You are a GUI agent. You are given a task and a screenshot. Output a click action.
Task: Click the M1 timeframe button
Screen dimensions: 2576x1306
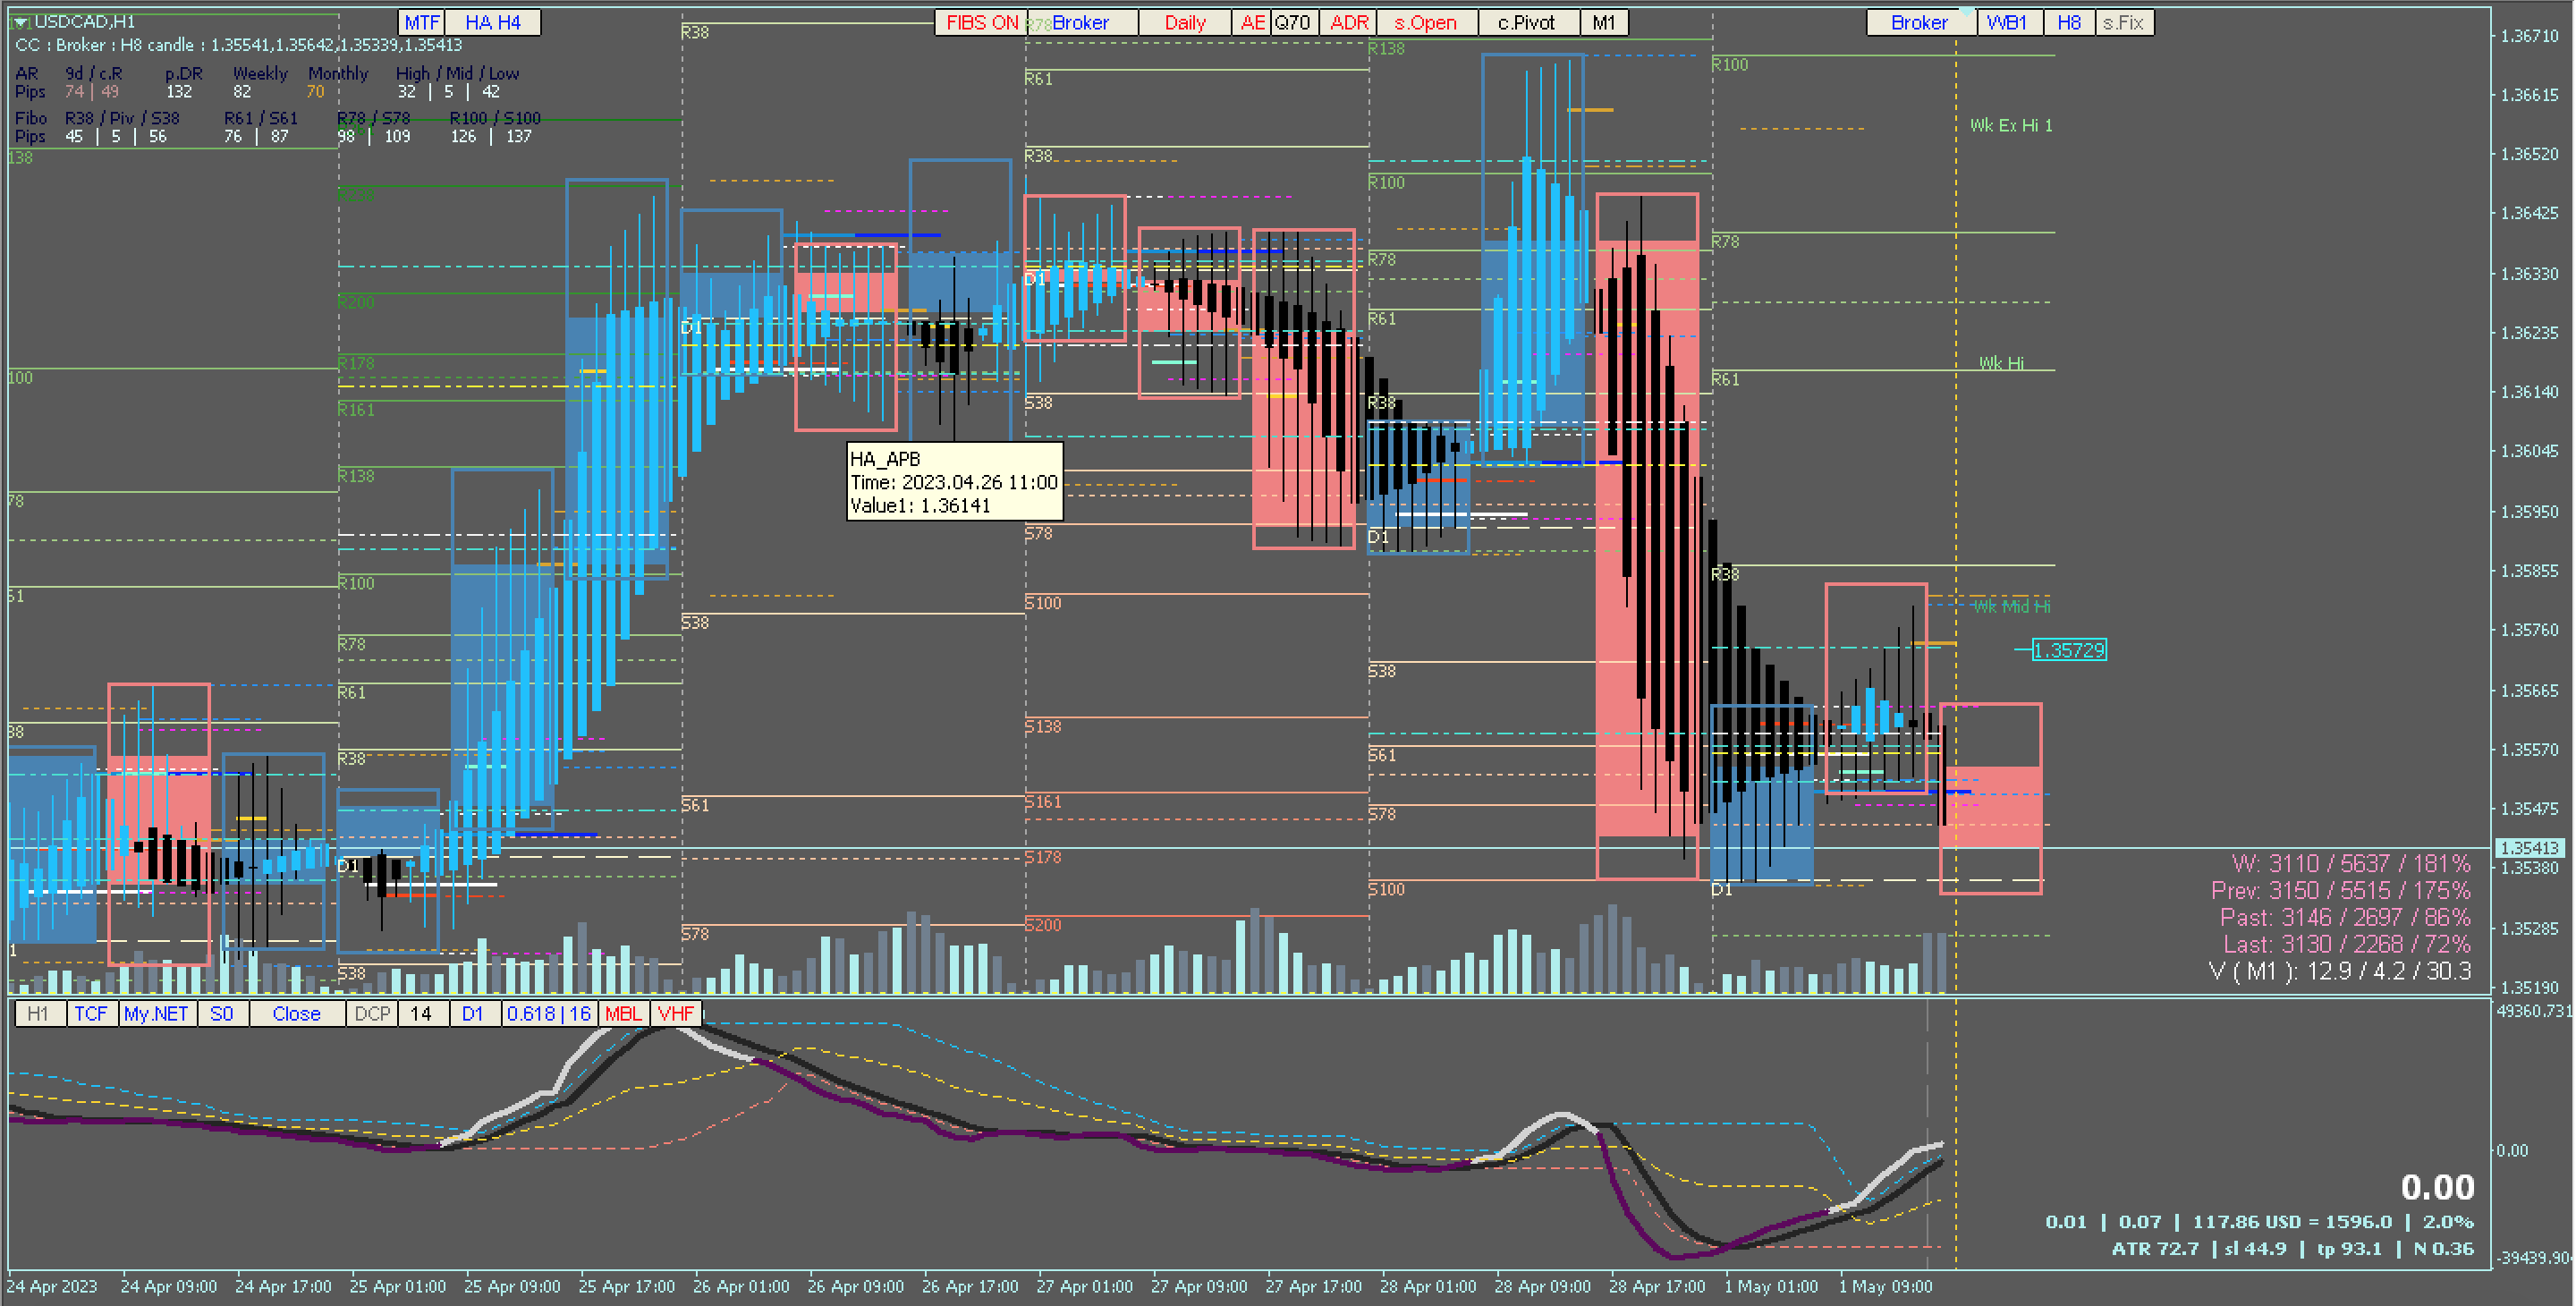1603,23
